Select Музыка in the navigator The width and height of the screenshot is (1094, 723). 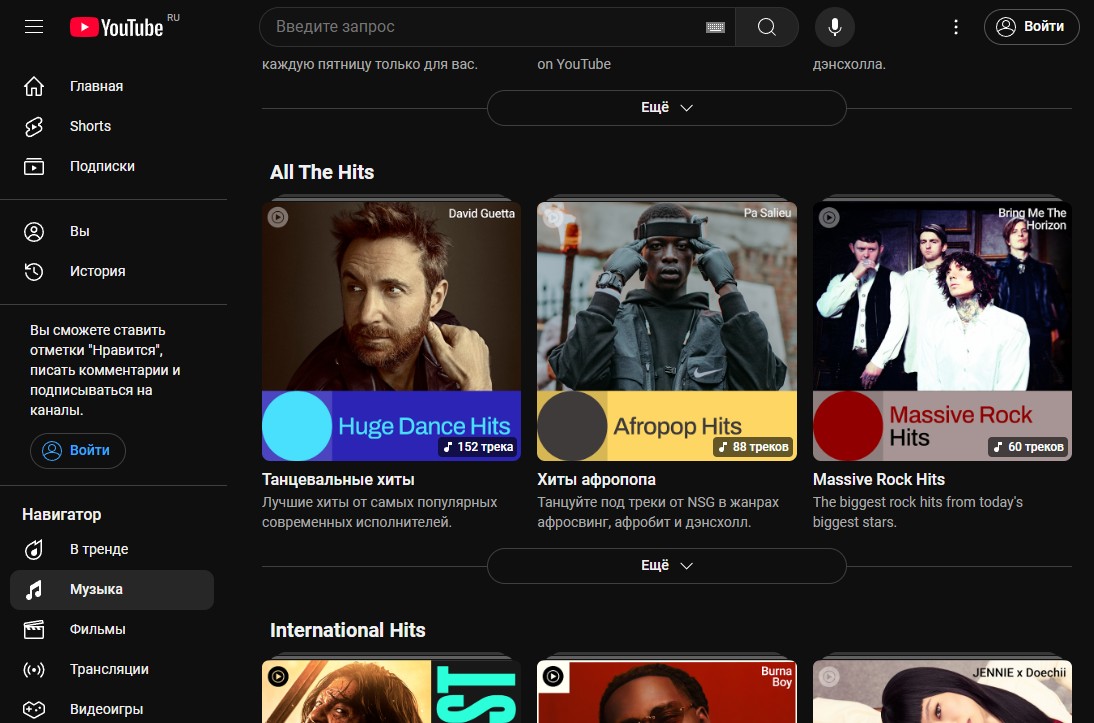pos(96,590)
